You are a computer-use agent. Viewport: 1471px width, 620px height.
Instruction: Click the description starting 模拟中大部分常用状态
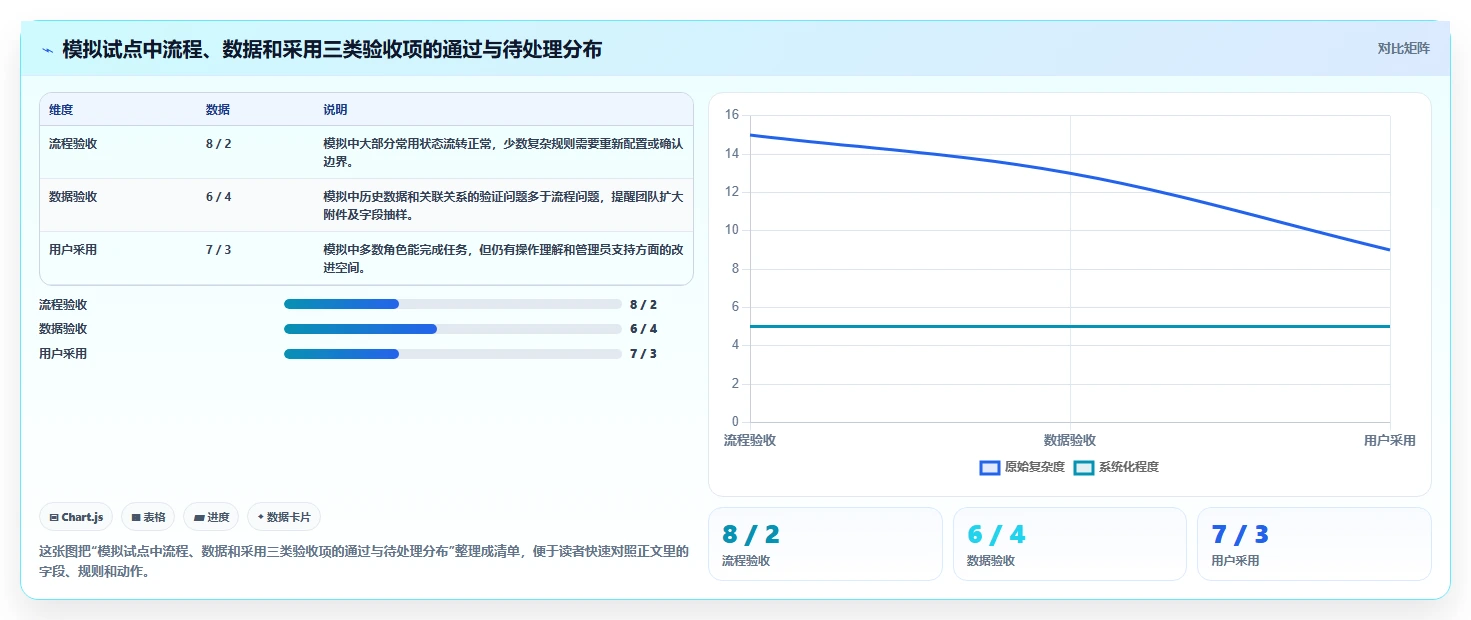(x=503, y=152)
